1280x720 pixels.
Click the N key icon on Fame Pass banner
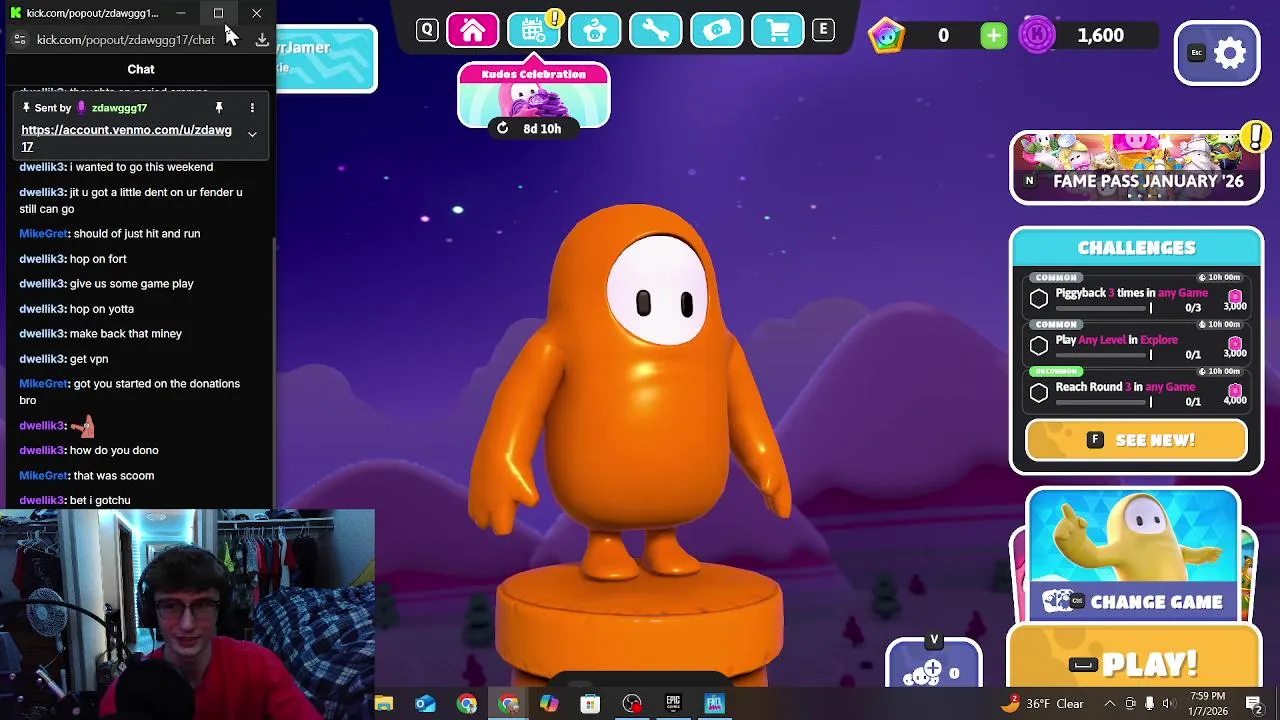coord(1029,182)
